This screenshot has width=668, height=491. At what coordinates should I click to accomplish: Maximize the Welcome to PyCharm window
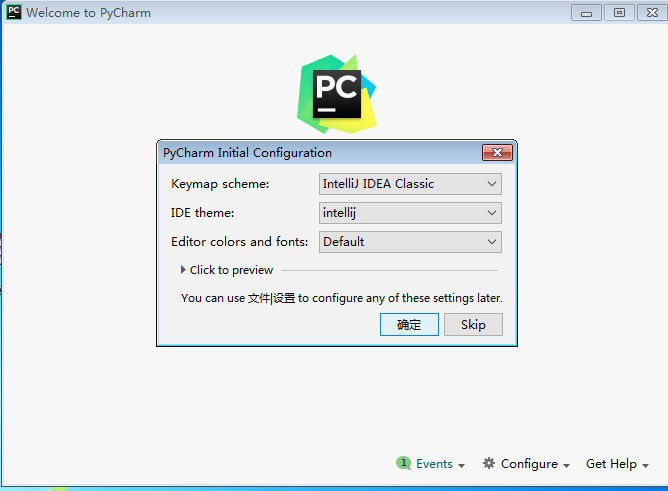[619, 13]
